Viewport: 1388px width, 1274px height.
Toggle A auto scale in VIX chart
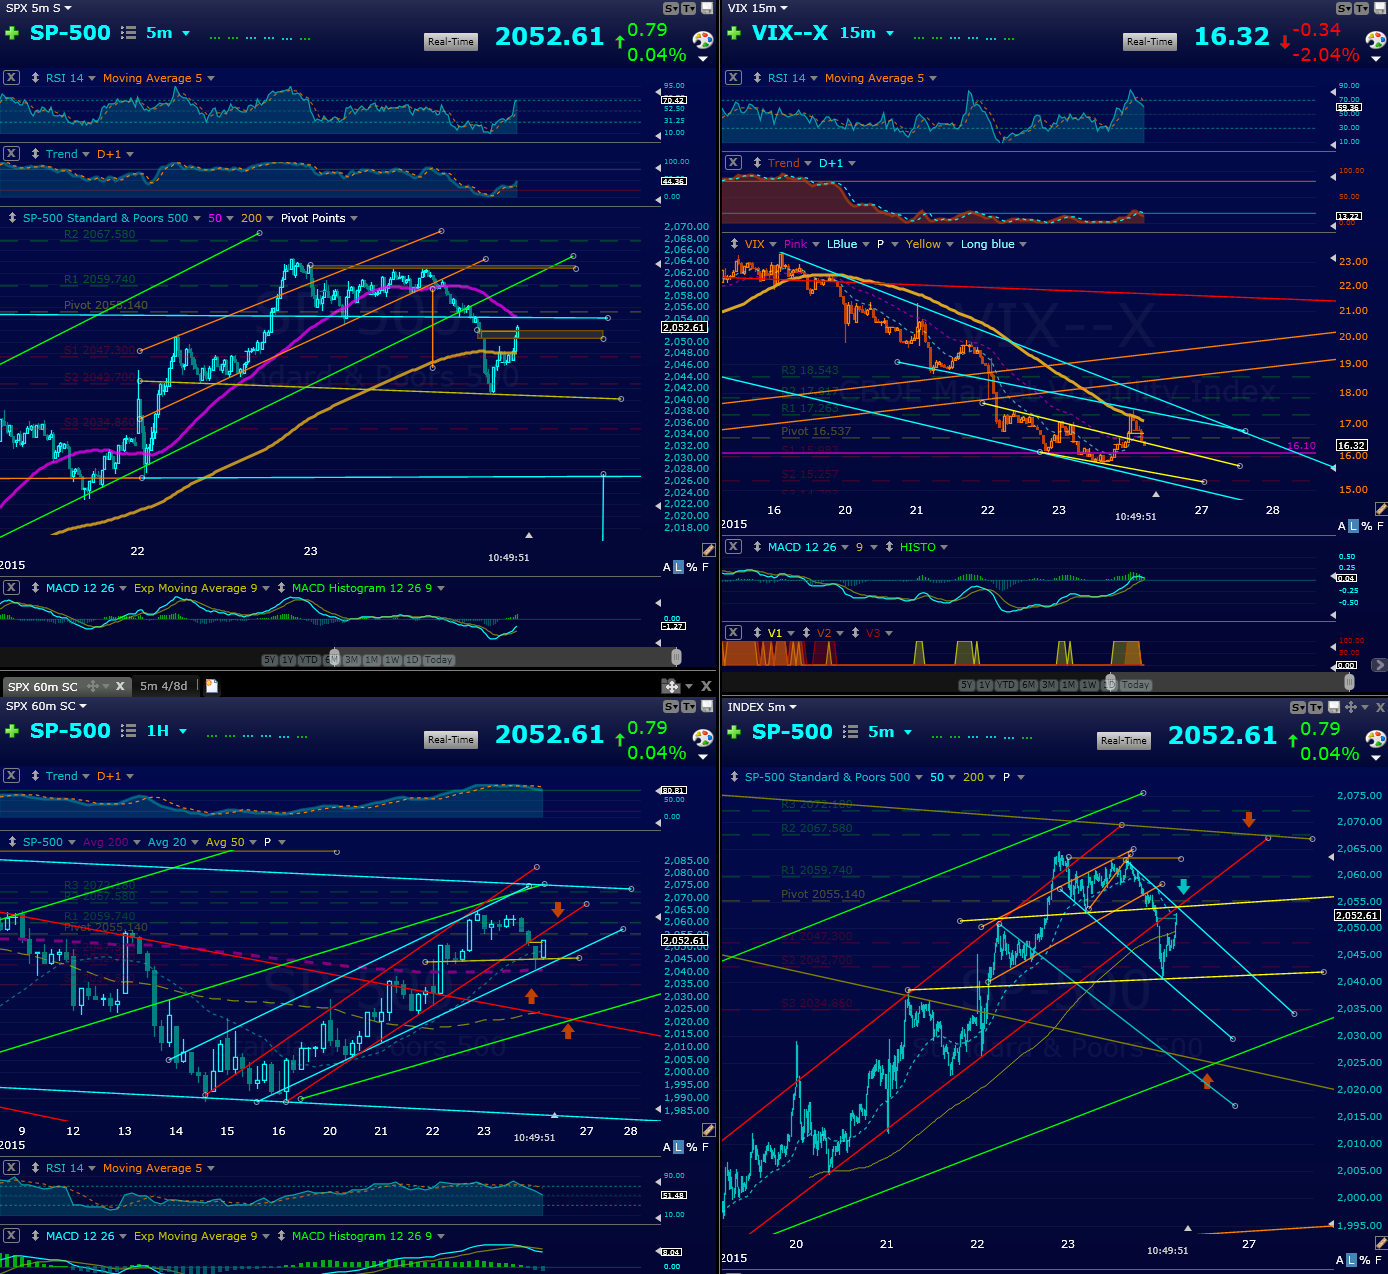click(x=1342, y=526)
